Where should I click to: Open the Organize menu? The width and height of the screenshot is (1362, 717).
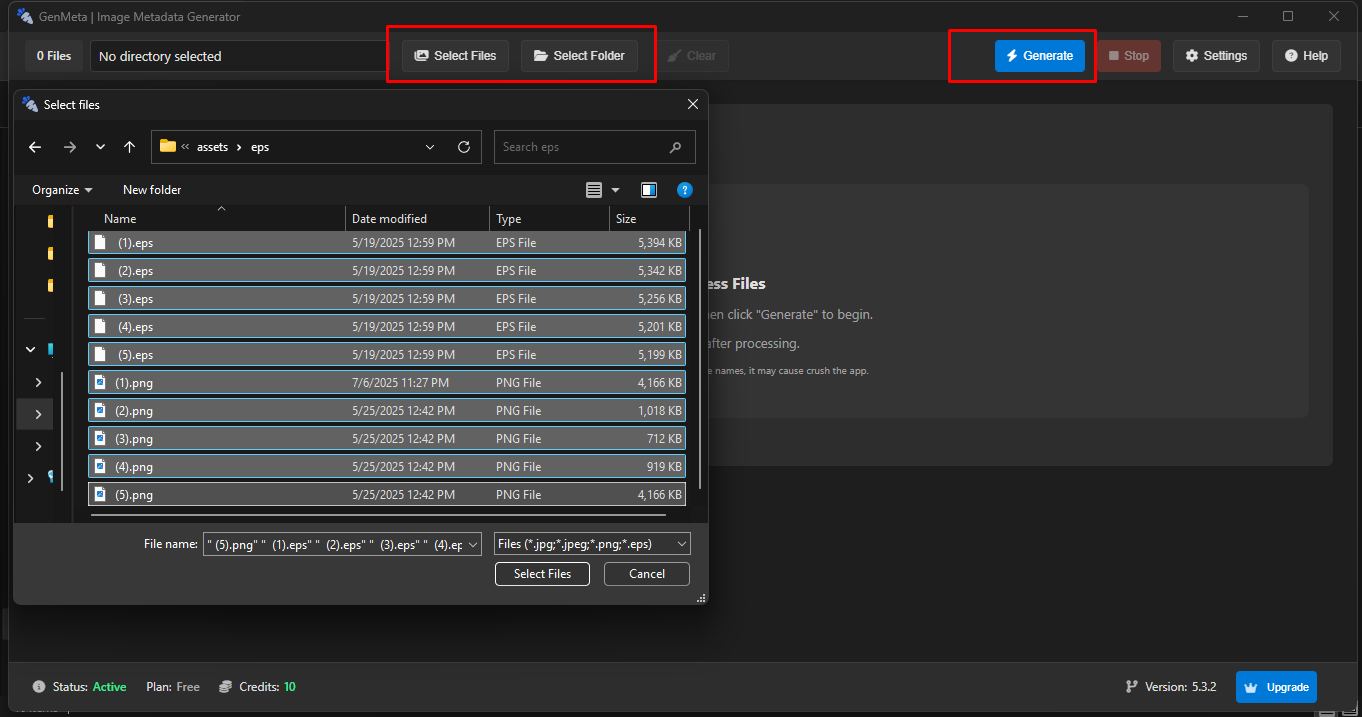pos(60,189)
